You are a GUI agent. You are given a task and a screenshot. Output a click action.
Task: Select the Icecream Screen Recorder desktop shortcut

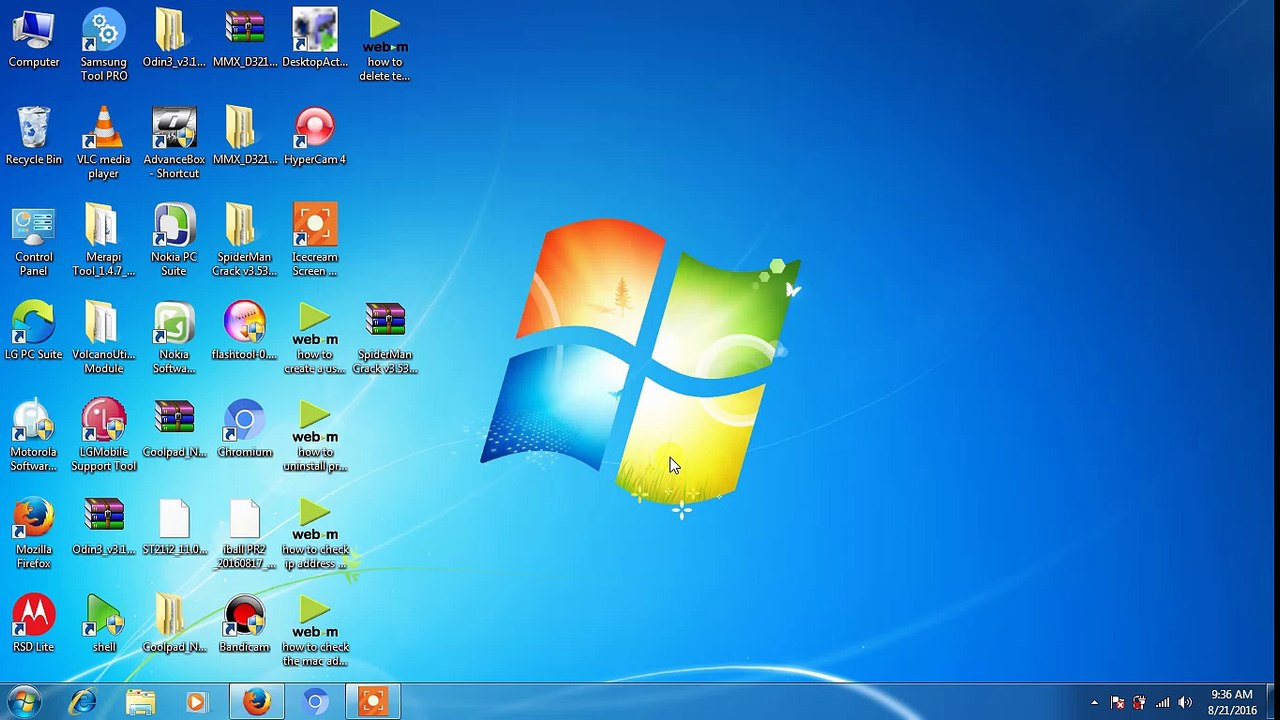315,241
